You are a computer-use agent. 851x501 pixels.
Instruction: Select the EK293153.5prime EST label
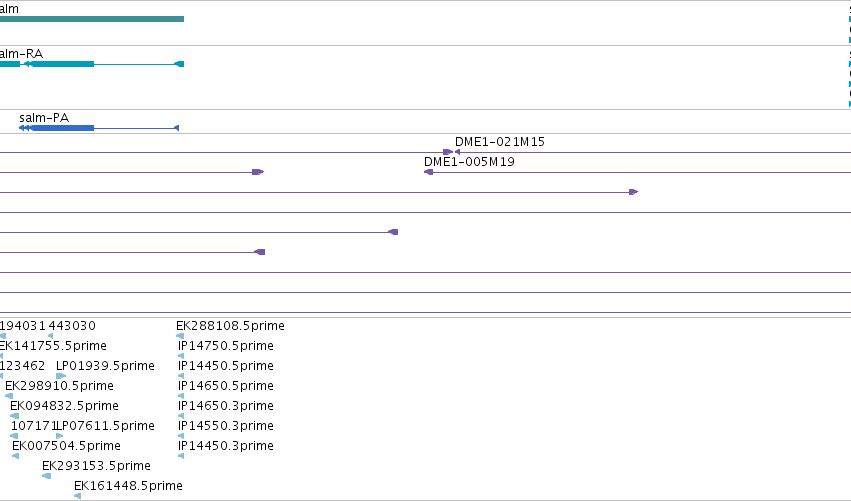pos(96,466)
